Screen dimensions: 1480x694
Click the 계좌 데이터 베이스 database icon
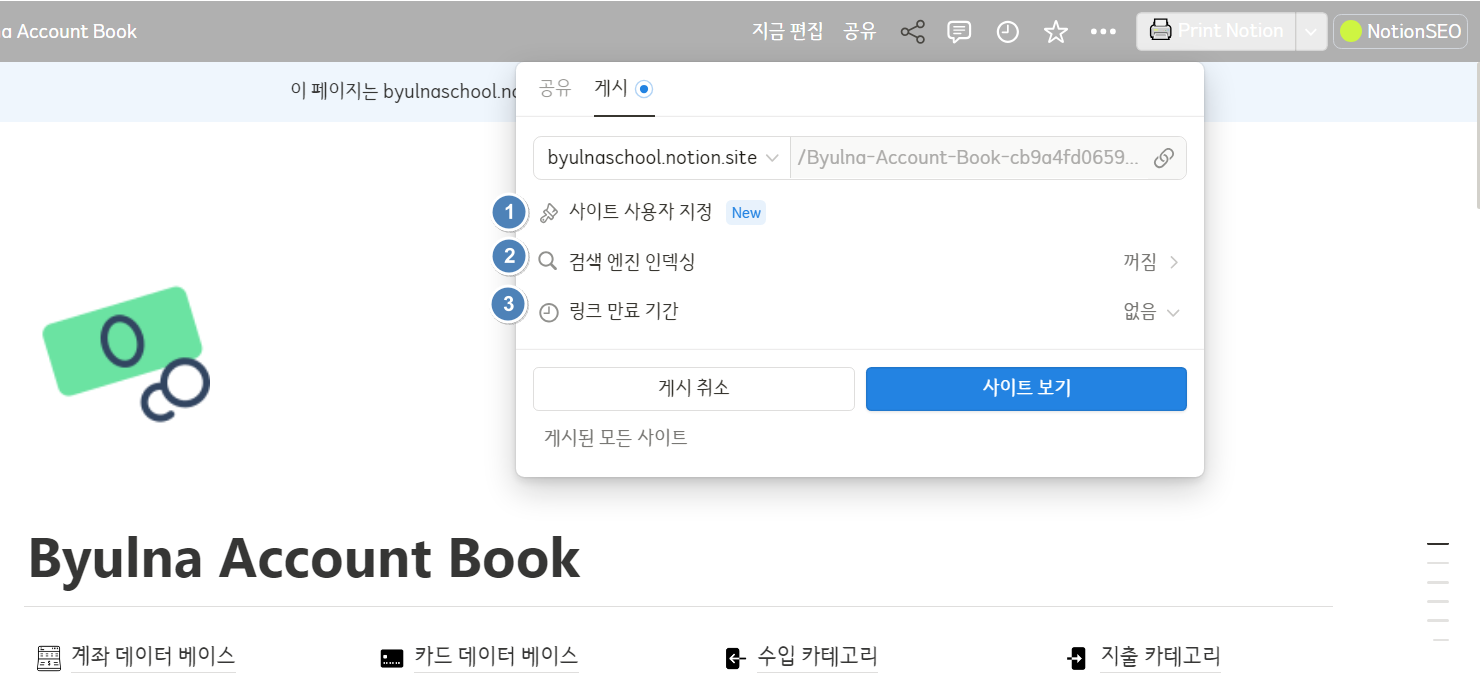[x=47, y=657]
